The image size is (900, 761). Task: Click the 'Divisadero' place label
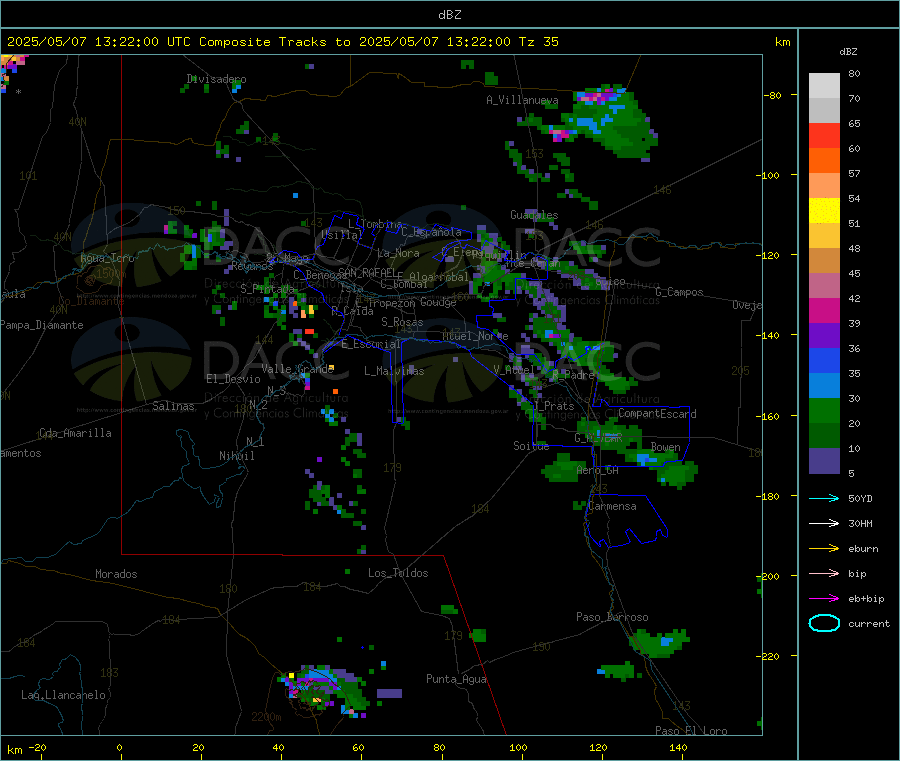(x=216, y=79)
